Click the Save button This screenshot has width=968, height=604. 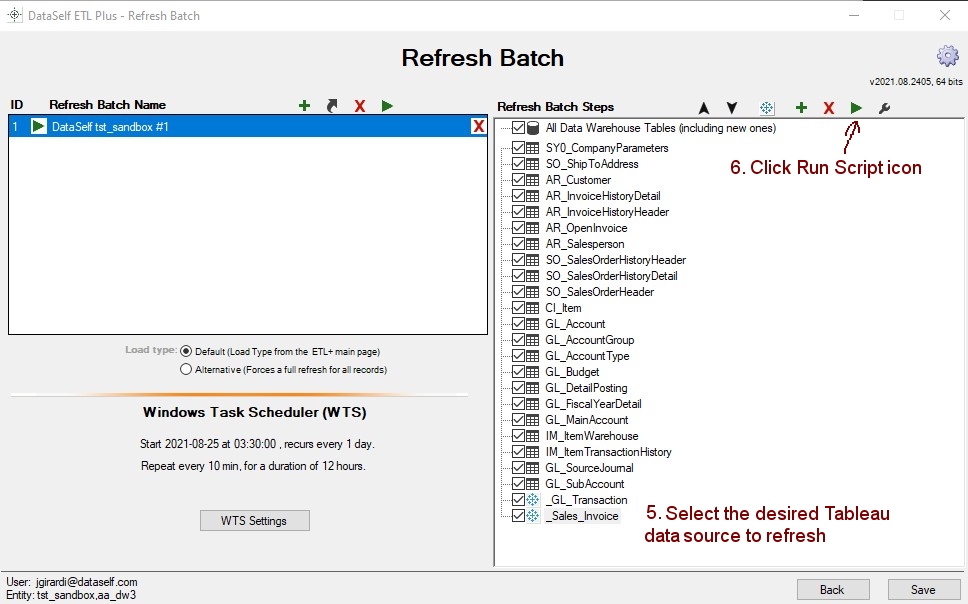point(923,590)
